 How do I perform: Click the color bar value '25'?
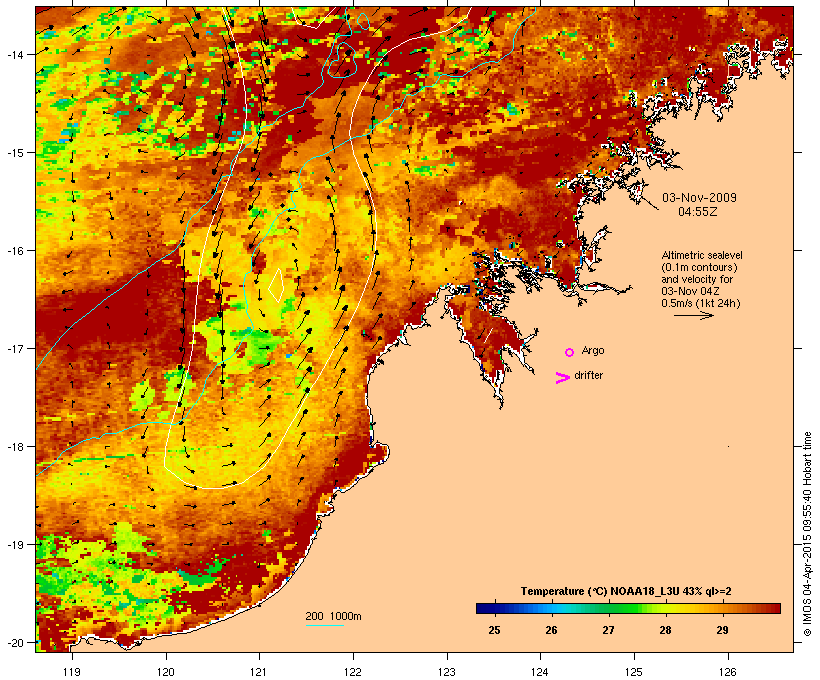click(494, 630)
